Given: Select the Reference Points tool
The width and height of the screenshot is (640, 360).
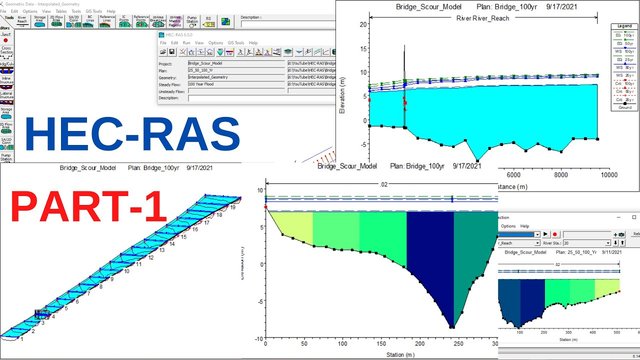Looking at the screenshot, I should [x=142, y=21].
